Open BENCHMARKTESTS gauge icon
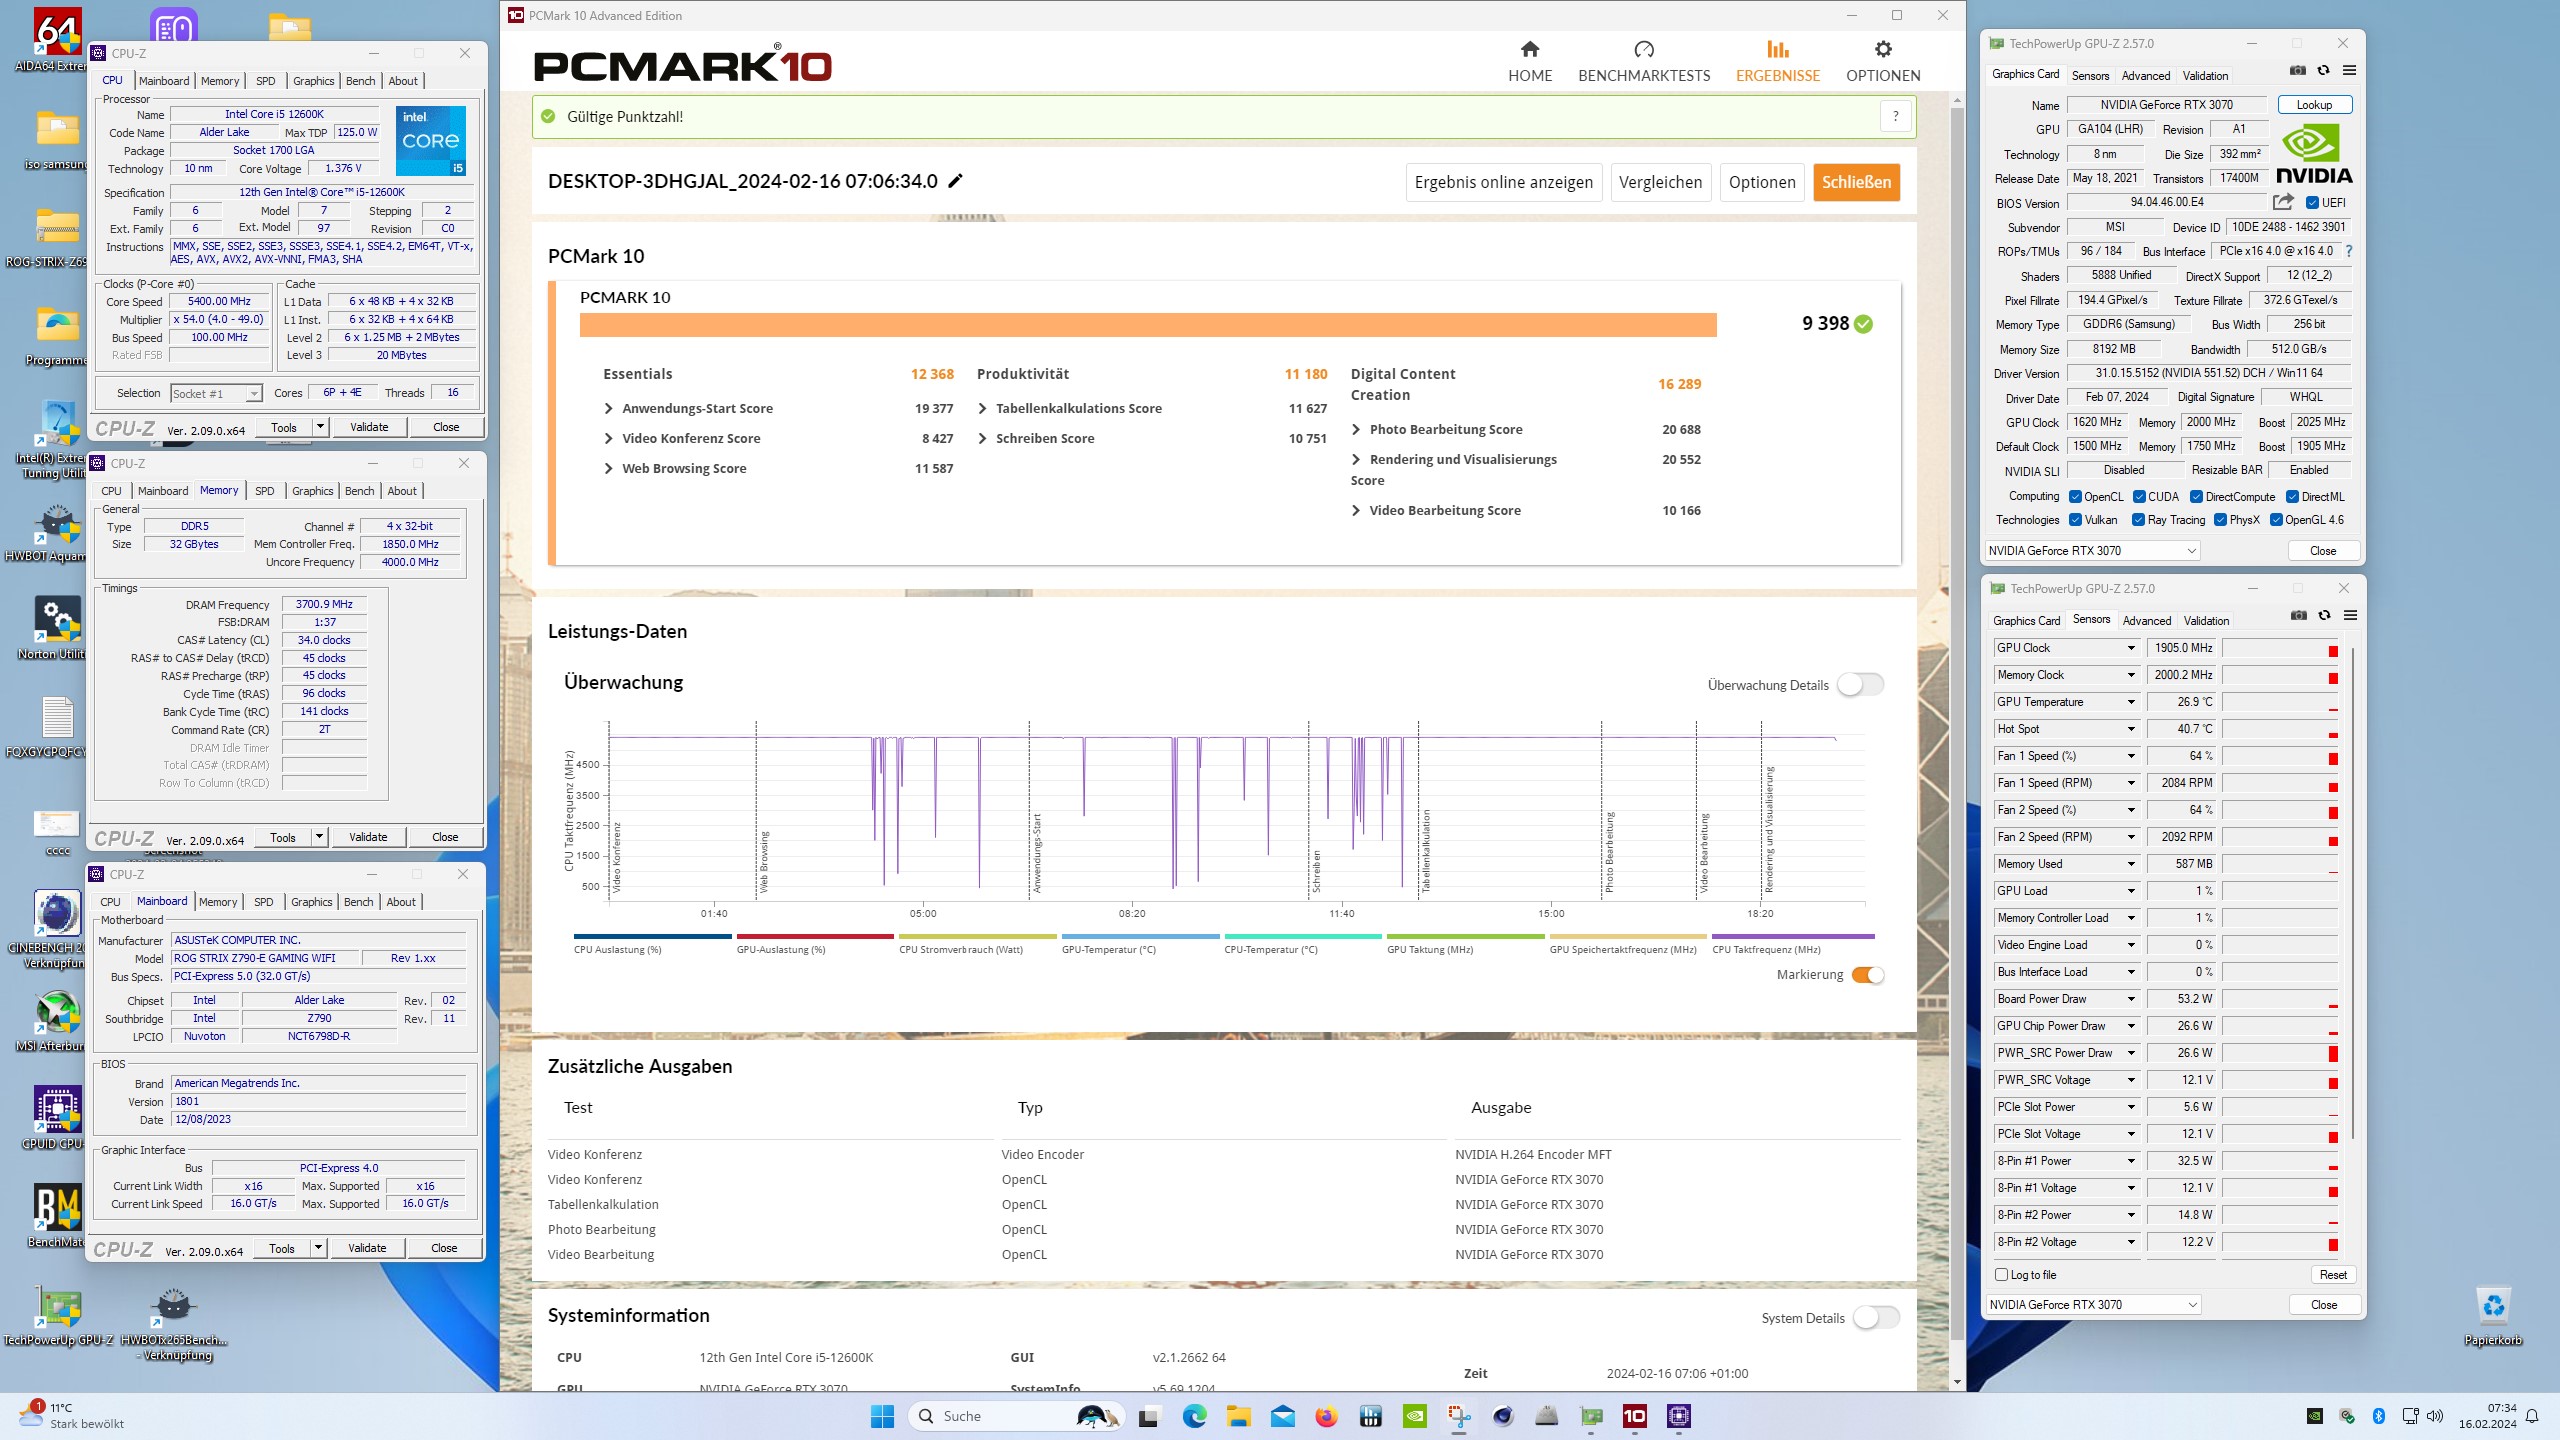The image size is (2560, 1440). point(1644,49)
